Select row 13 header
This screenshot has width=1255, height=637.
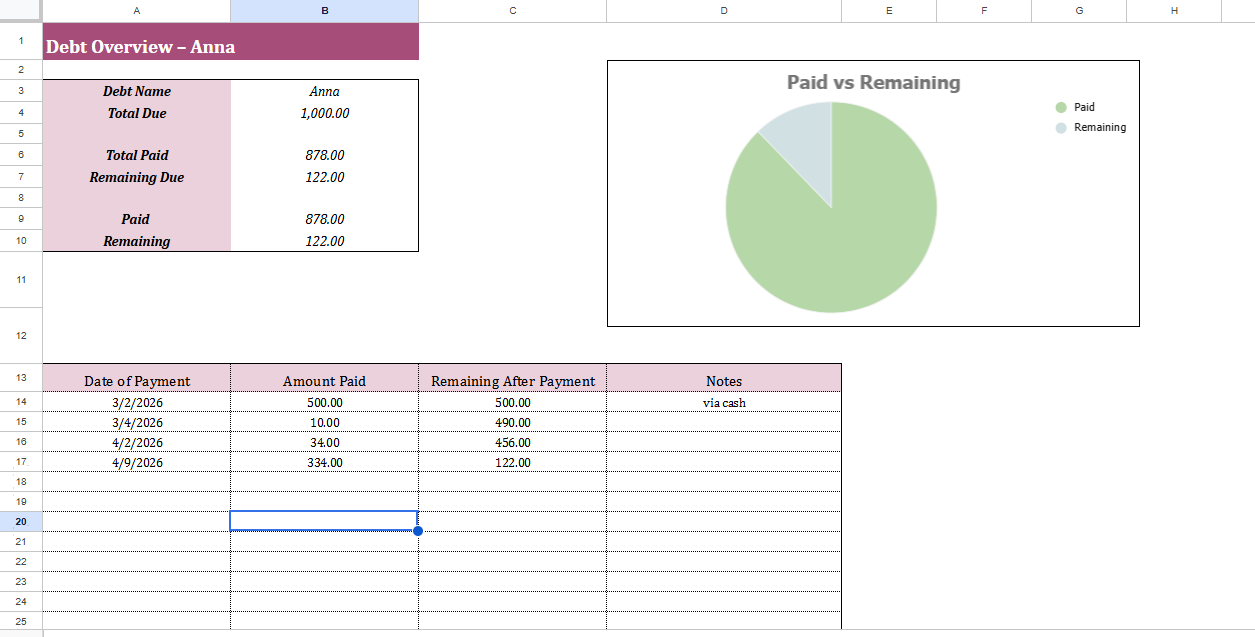point(21,378)
